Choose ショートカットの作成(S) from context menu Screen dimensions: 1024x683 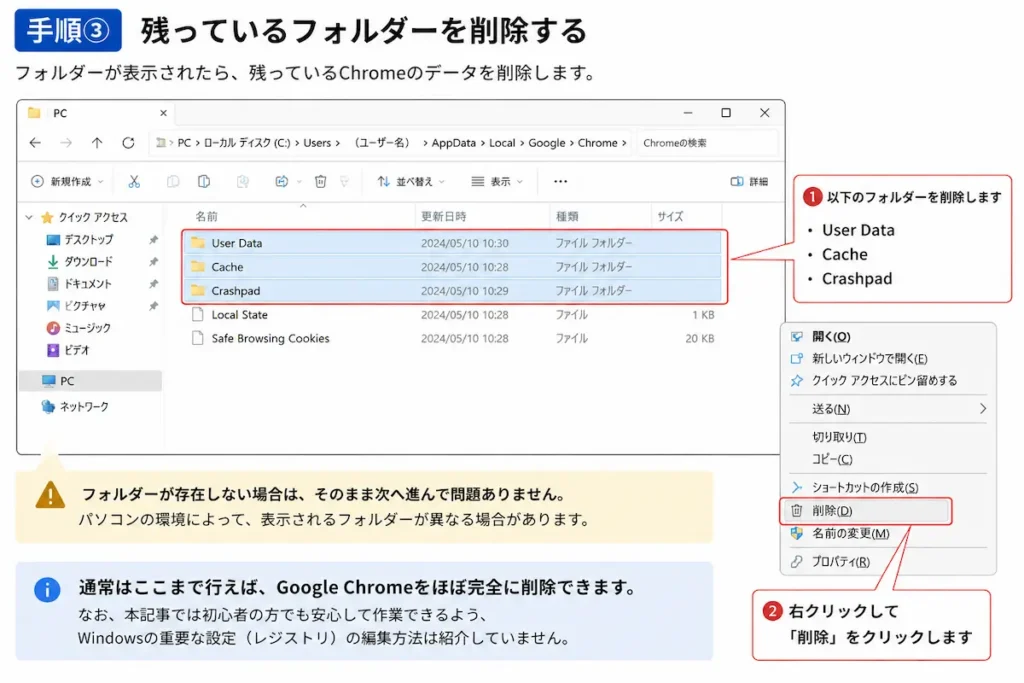click(888, 487)
